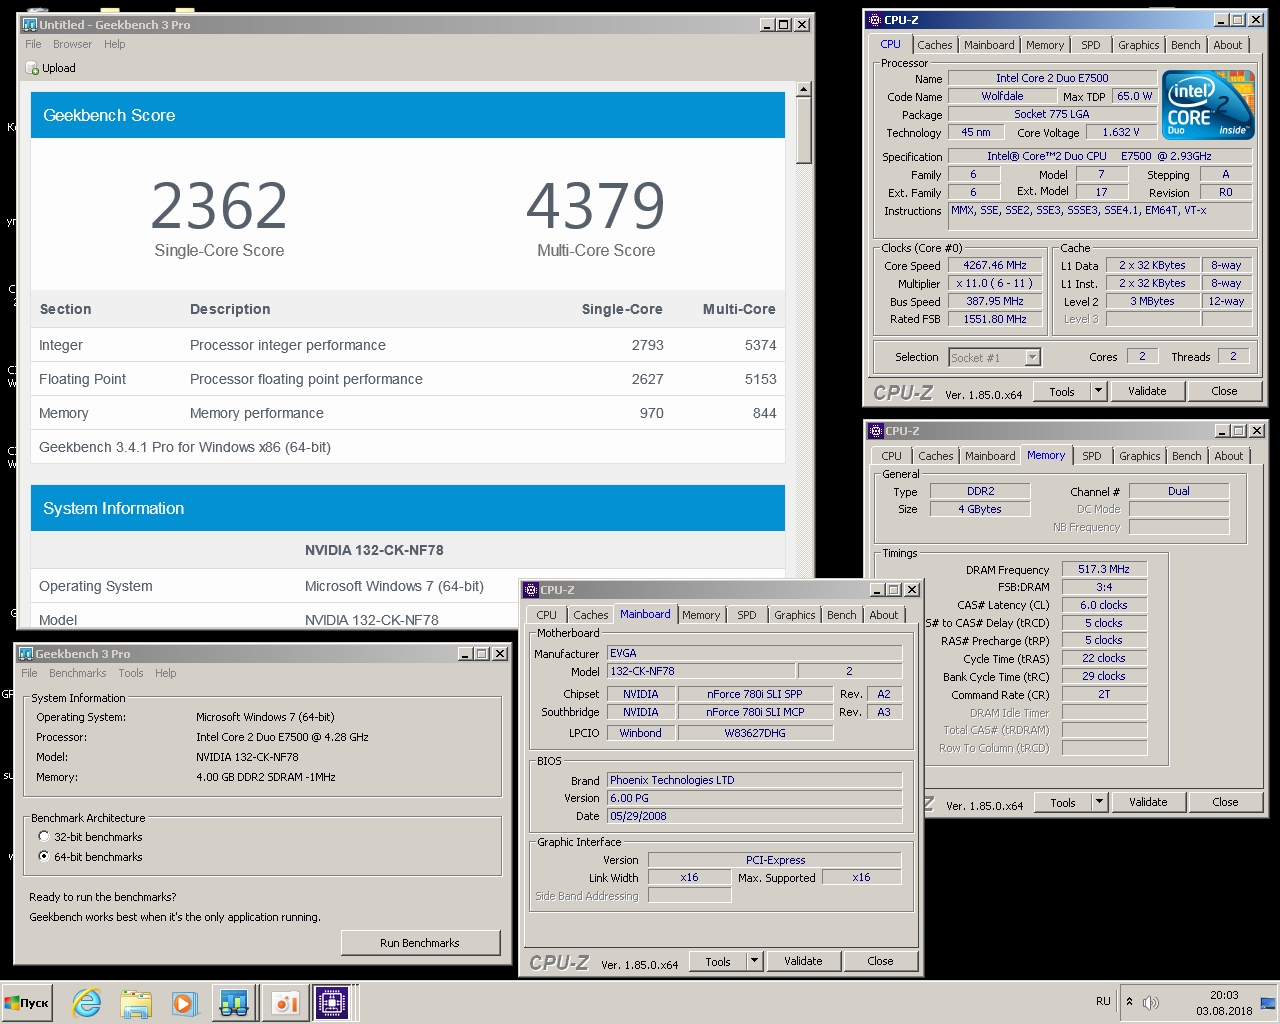Open SPD tab in top CPU-Z window
The width and height of the screenshot is (1280, 1024).
coord(1091,45)
